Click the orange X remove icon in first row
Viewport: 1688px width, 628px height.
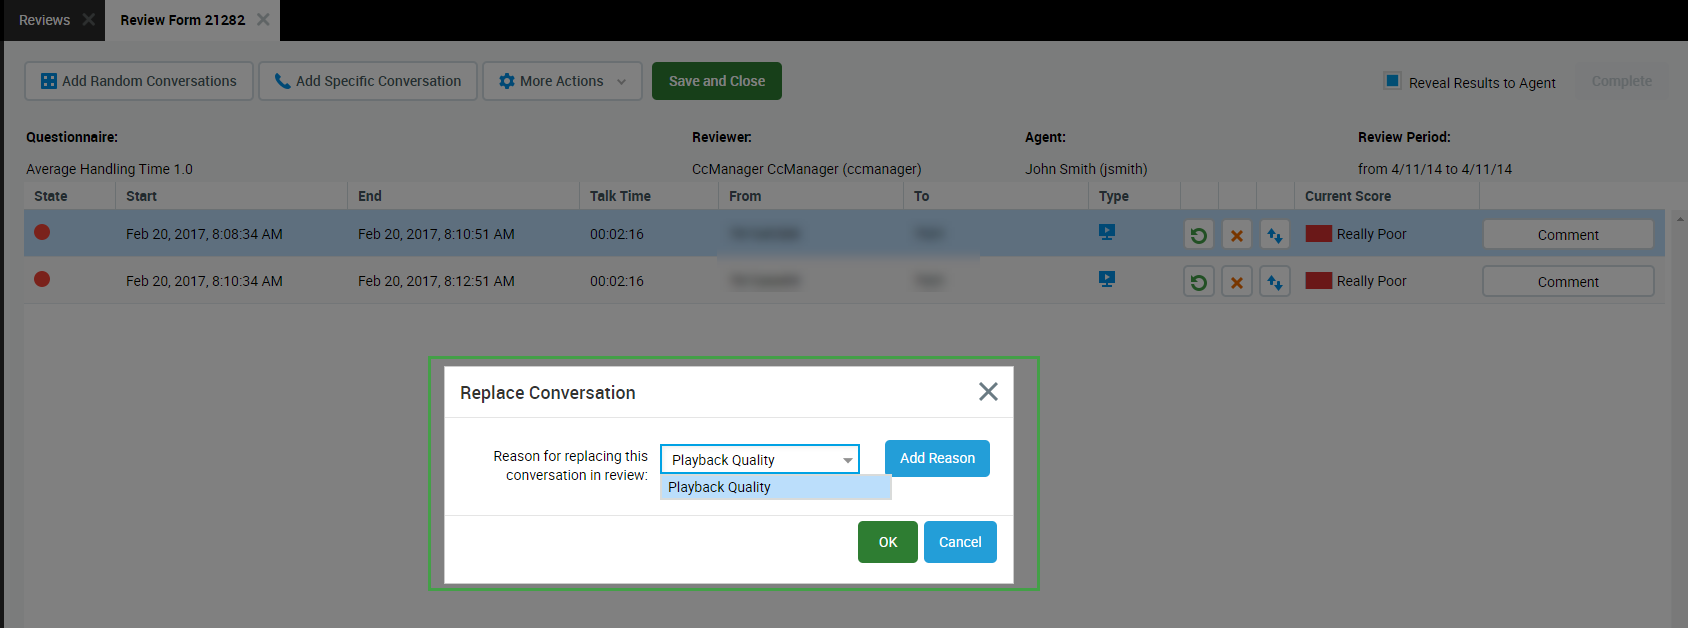pos(1236,235)
